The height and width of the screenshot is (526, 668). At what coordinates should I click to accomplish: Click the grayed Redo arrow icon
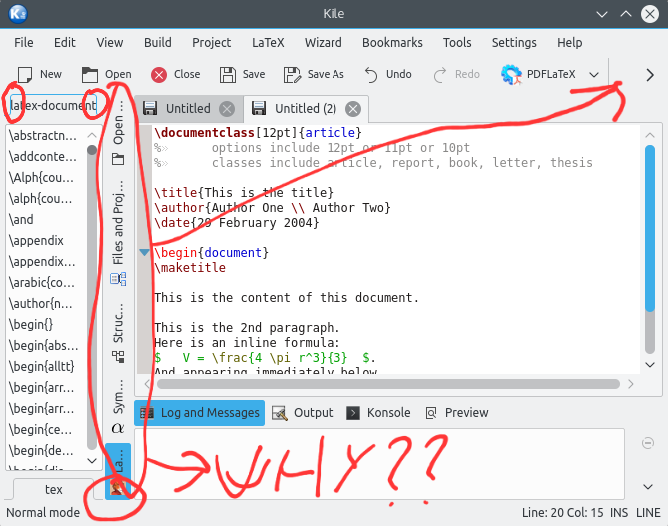(x=440, y=75)
